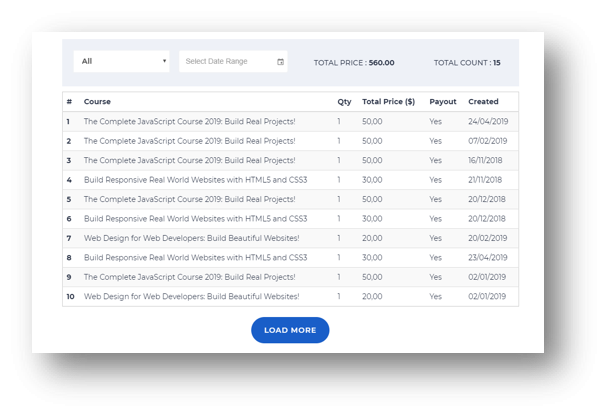Click the Total Price 560.00 summary

354,62
